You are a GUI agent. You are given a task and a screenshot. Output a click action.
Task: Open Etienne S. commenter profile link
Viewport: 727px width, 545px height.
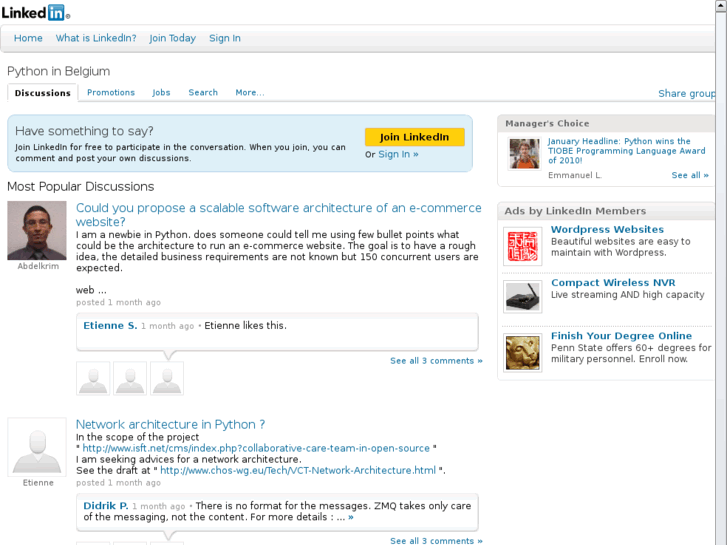pos(110,326)
